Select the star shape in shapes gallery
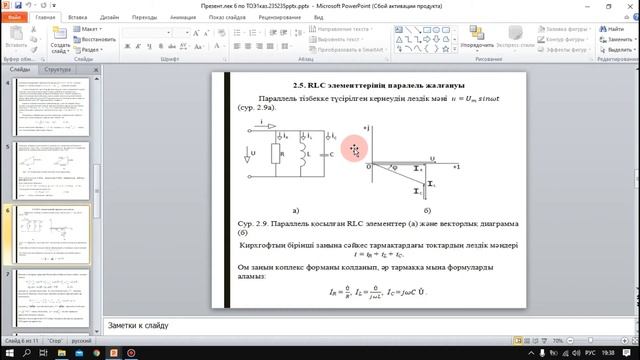 click(445, 49)
